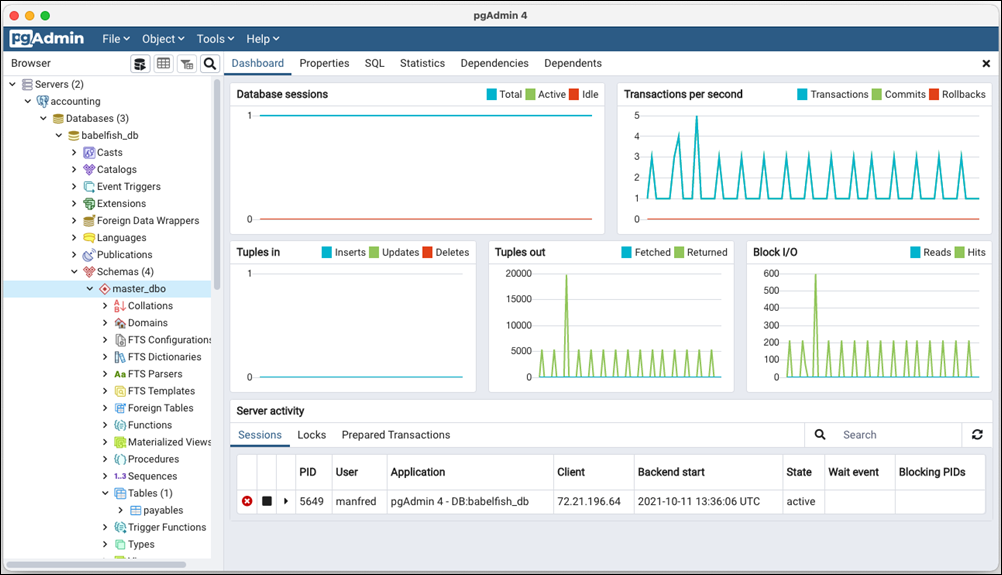
Task: Click the payables table icon
Action: tap(136, 510)
